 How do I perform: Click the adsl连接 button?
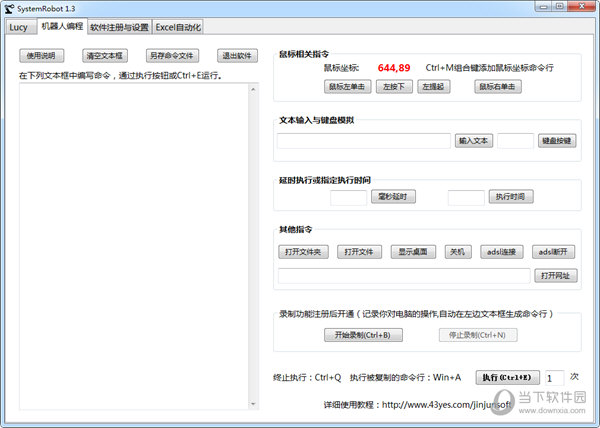point(502,252)
